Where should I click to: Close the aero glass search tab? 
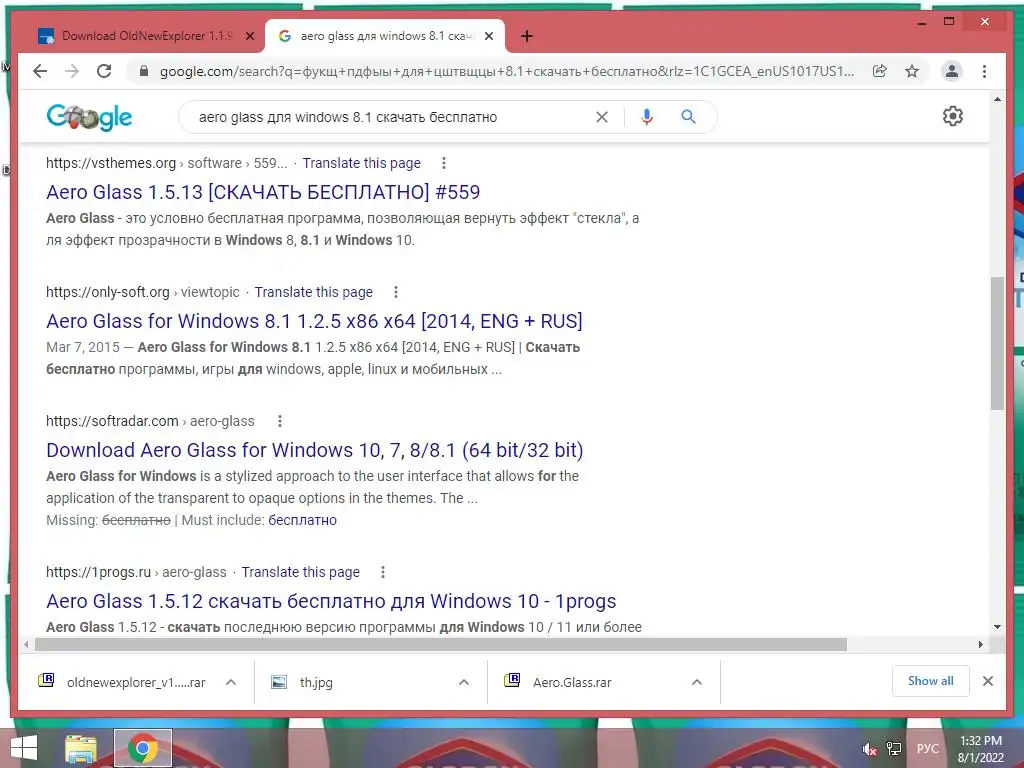[488, 37]
